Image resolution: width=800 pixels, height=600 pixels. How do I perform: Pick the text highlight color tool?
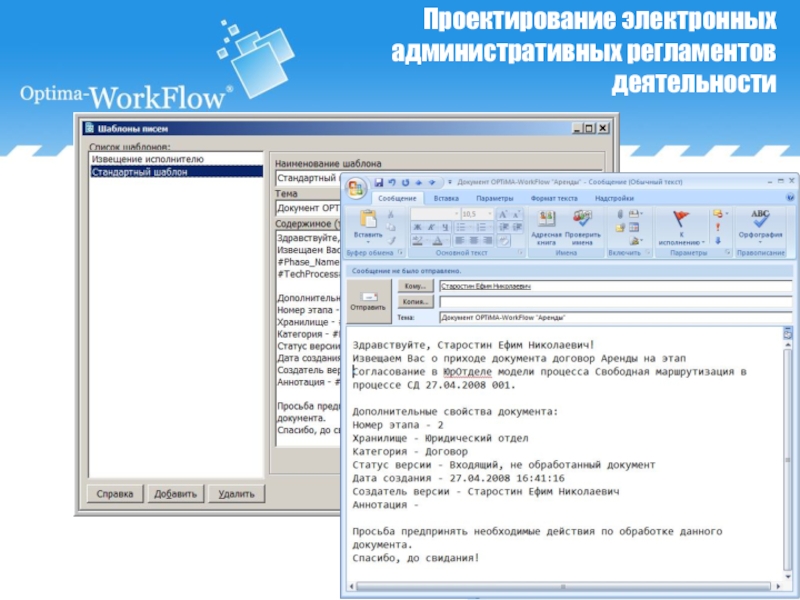coord(418,240)
